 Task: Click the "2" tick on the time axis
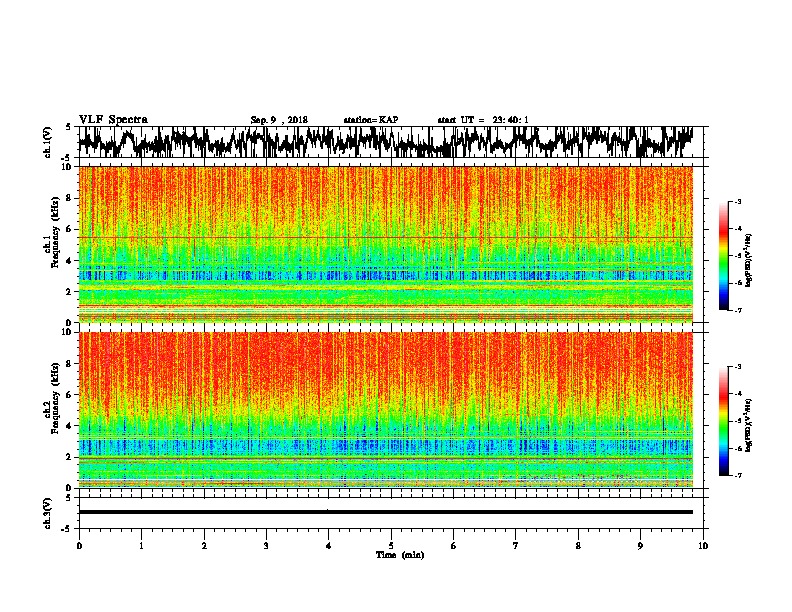click(204, 546)
